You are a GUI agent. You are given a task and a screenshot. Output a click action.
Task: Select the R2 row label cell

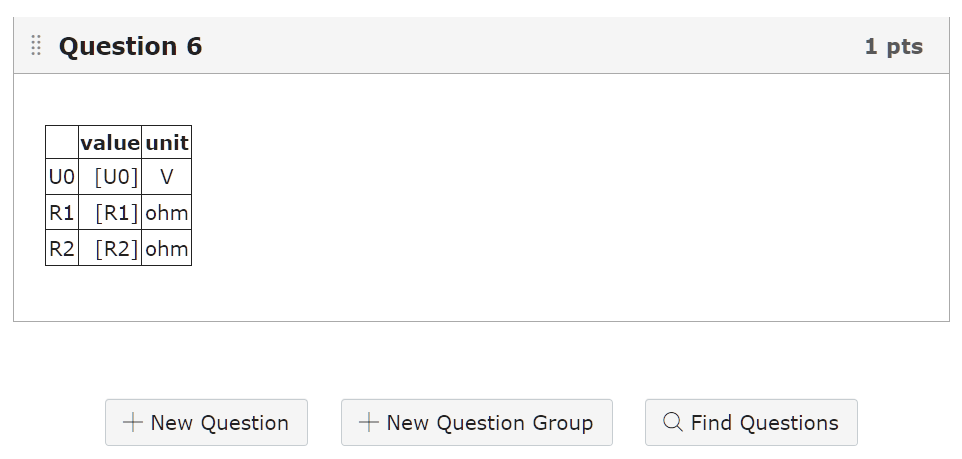(61, 248)
